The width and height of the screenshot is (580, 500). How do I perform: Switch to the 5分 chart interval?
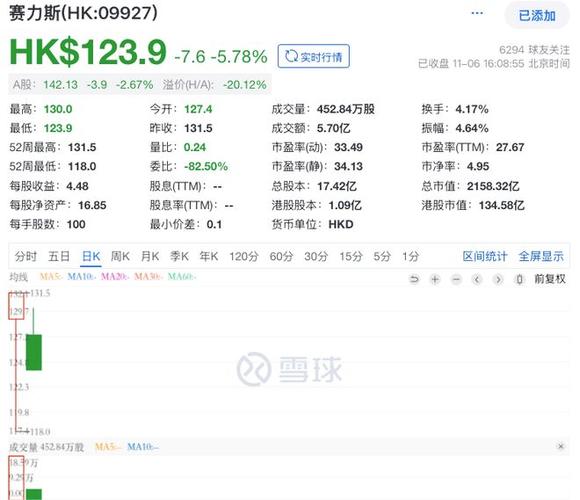tap(382, 256)
